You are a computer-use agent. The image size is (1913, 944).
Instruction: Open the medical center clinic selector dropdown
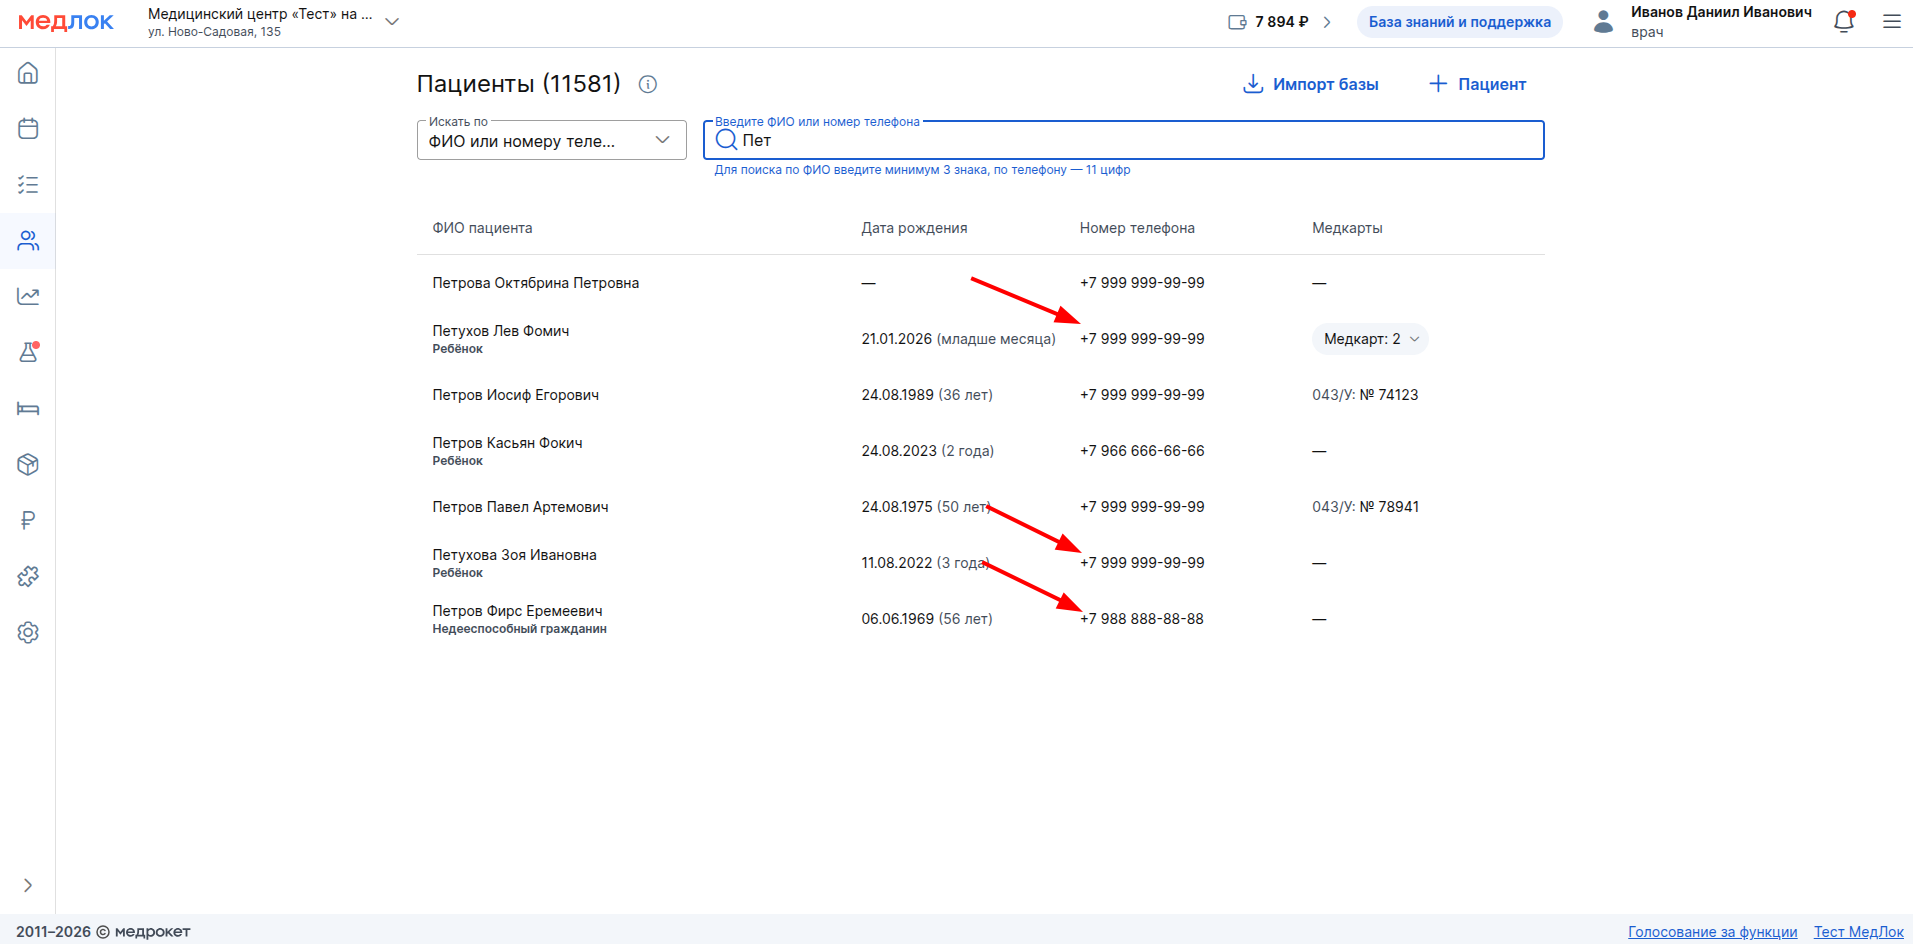[392, 22]
